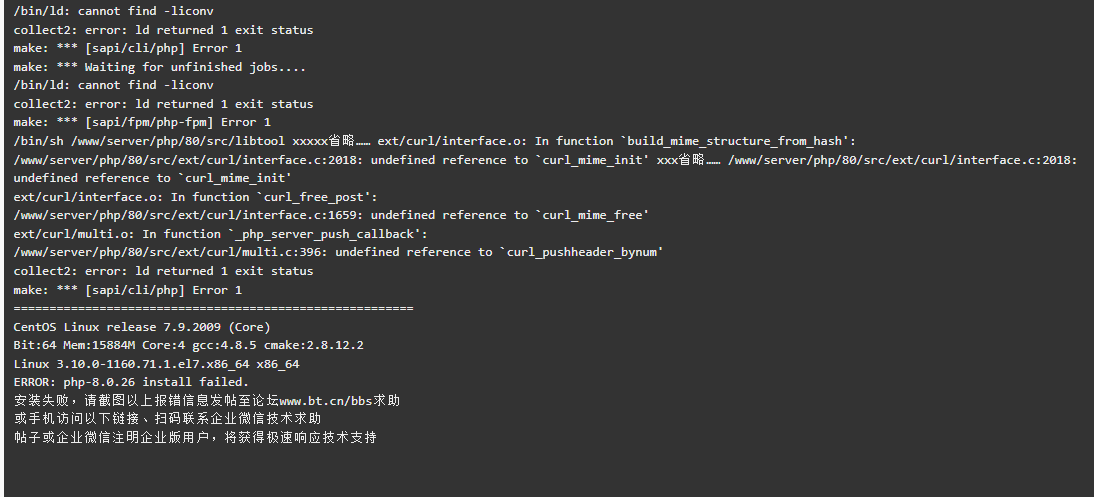
Task: Click the last 'make: *** [sapi/cli/php] Error 1' line
Action: 128,290
